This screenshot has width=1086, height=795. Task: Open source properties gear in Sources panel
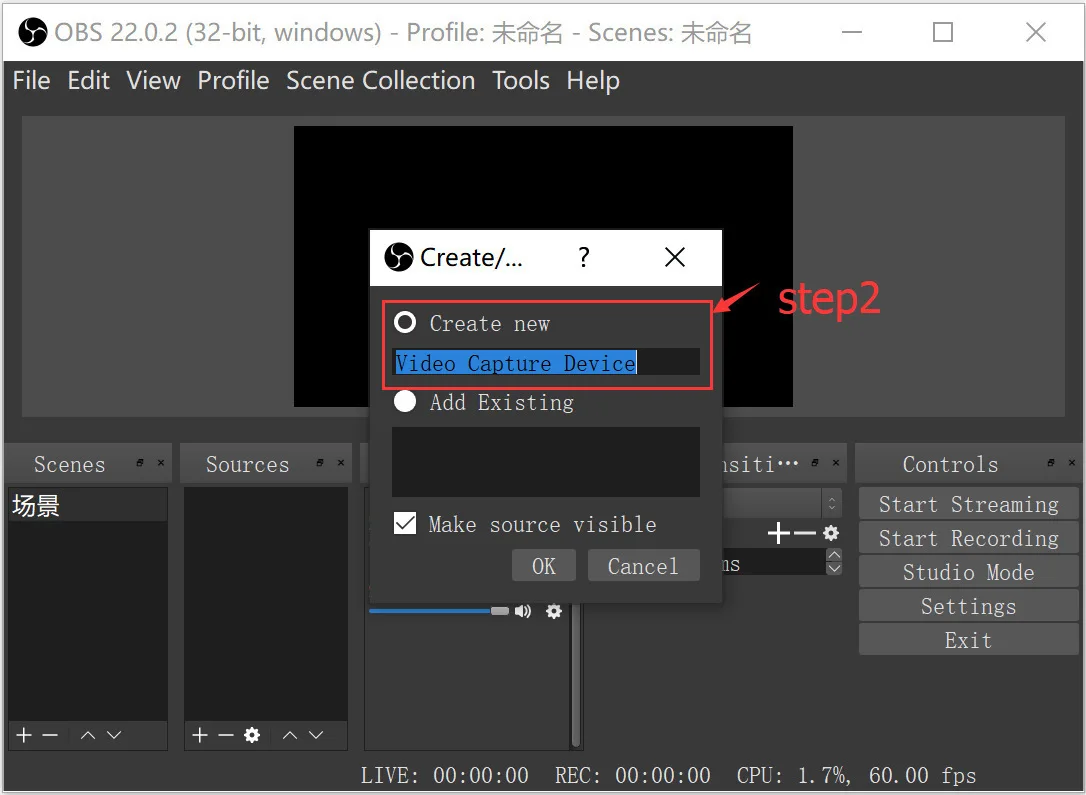coord(252,735)
